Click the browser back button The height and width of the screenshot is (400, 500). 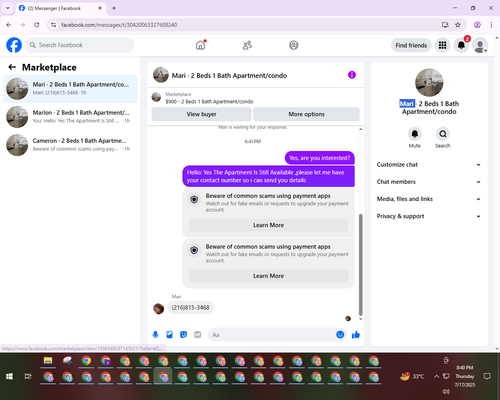coord(9,25)
